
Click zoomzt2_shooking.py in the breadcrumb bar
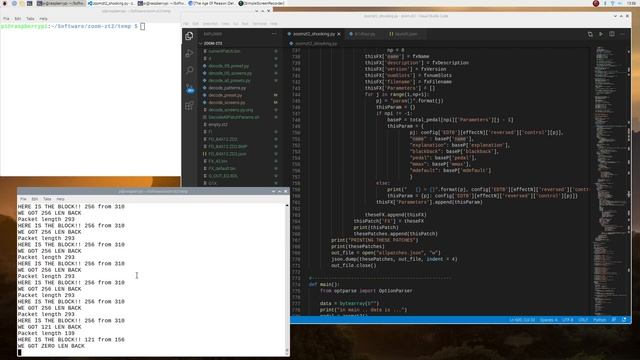pos(316,44)
